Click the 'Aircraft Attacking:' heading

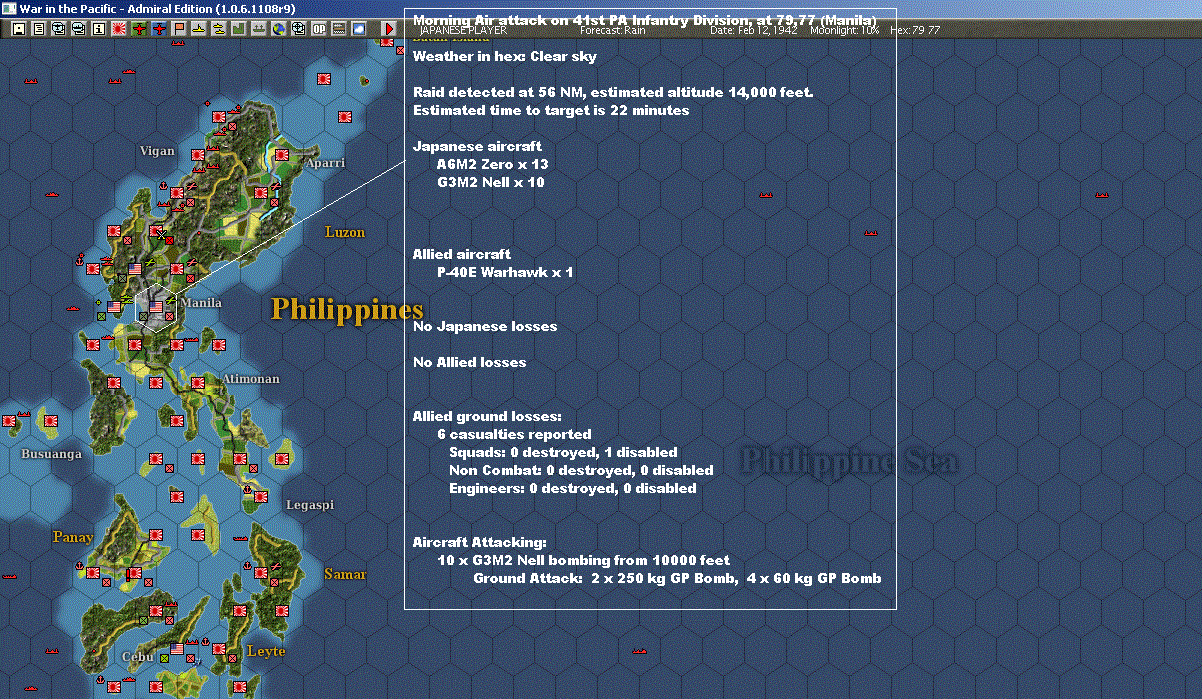[x=480, y=543]
